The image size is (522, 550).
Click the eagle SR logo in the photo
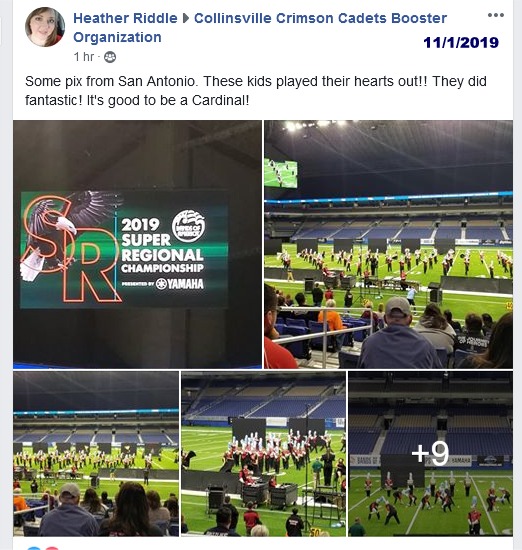(70, 248)
